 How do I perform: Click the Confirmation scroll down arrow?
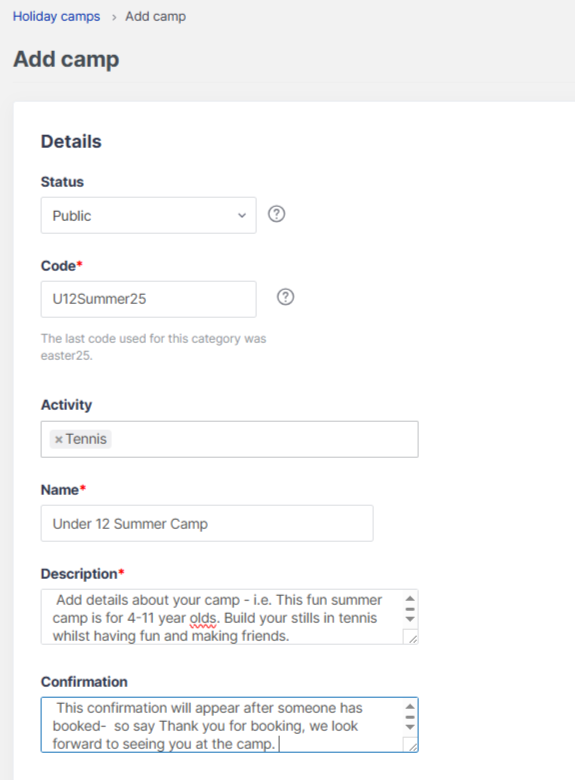pyautogui.click(x=410, y=727)
